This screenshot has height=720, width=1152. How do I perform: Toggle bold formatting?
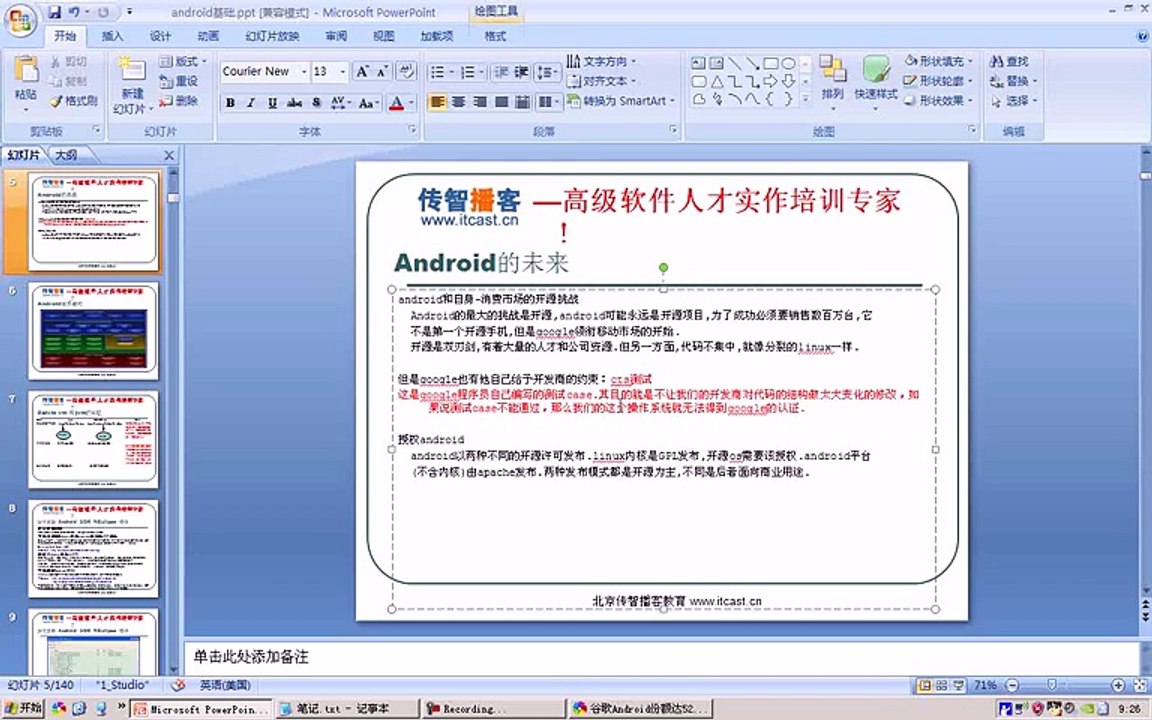tap(231, 103)
